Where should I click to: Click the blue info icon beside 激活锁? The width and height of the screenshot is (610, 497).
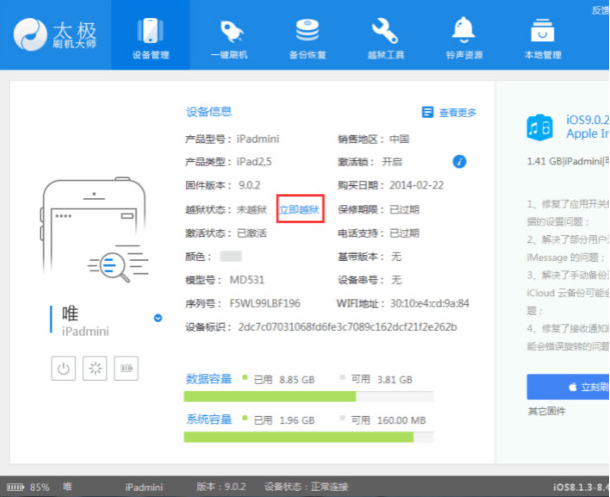coord(459,161)
